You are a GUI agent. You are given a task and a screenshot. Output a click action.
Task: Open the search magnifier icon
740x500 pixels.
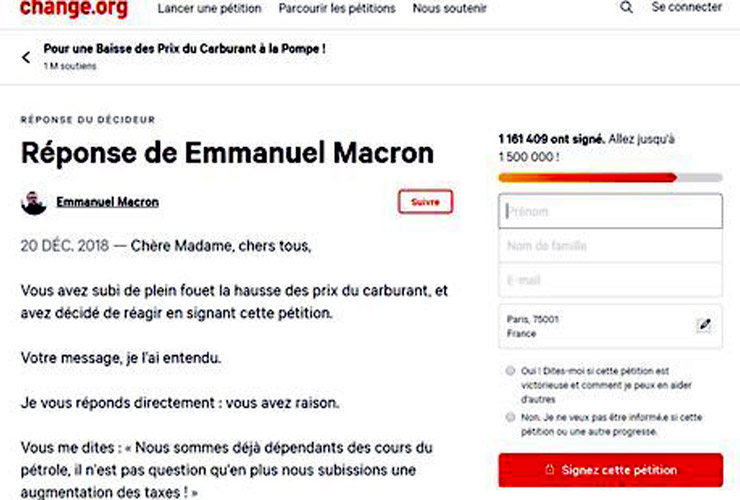[x=626, y=7]
